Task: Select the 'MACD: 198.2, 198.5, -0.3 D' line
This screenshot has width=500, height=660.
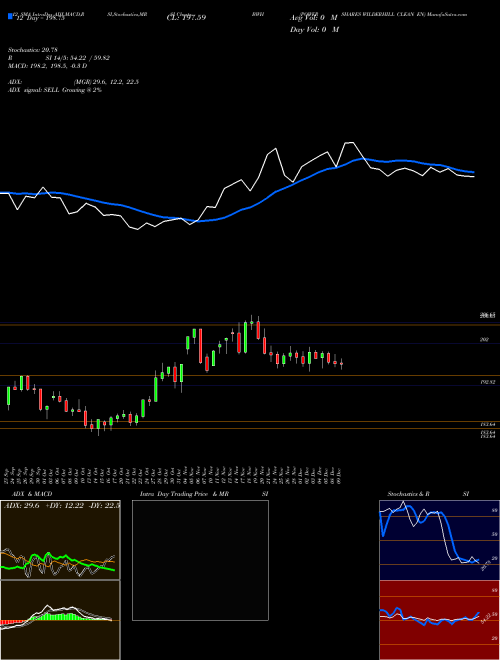Action: point(48,66)
